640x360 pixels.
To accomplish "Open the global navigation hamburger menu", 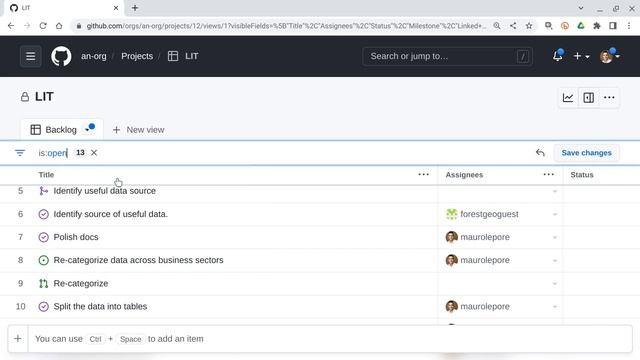I will pyautogui.click(x=31, y=56).
